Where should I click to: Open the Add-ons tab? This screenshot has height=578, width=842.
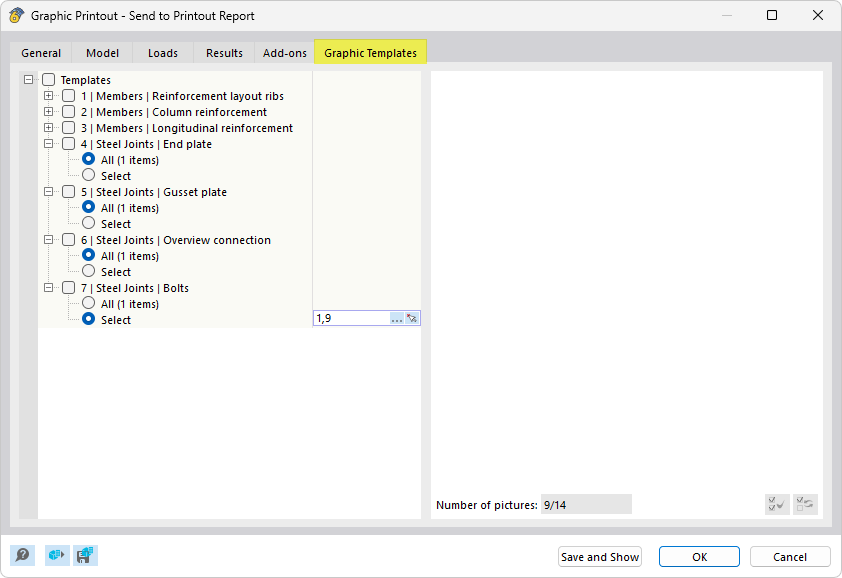284,53
